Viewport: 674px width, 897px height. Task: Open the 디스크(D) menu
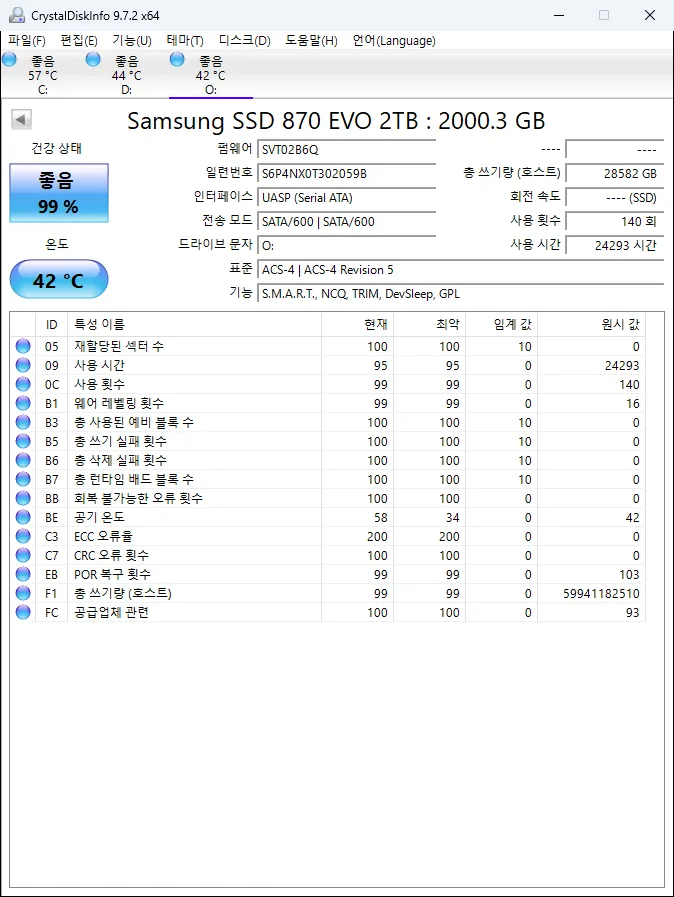tap(244, 41)
